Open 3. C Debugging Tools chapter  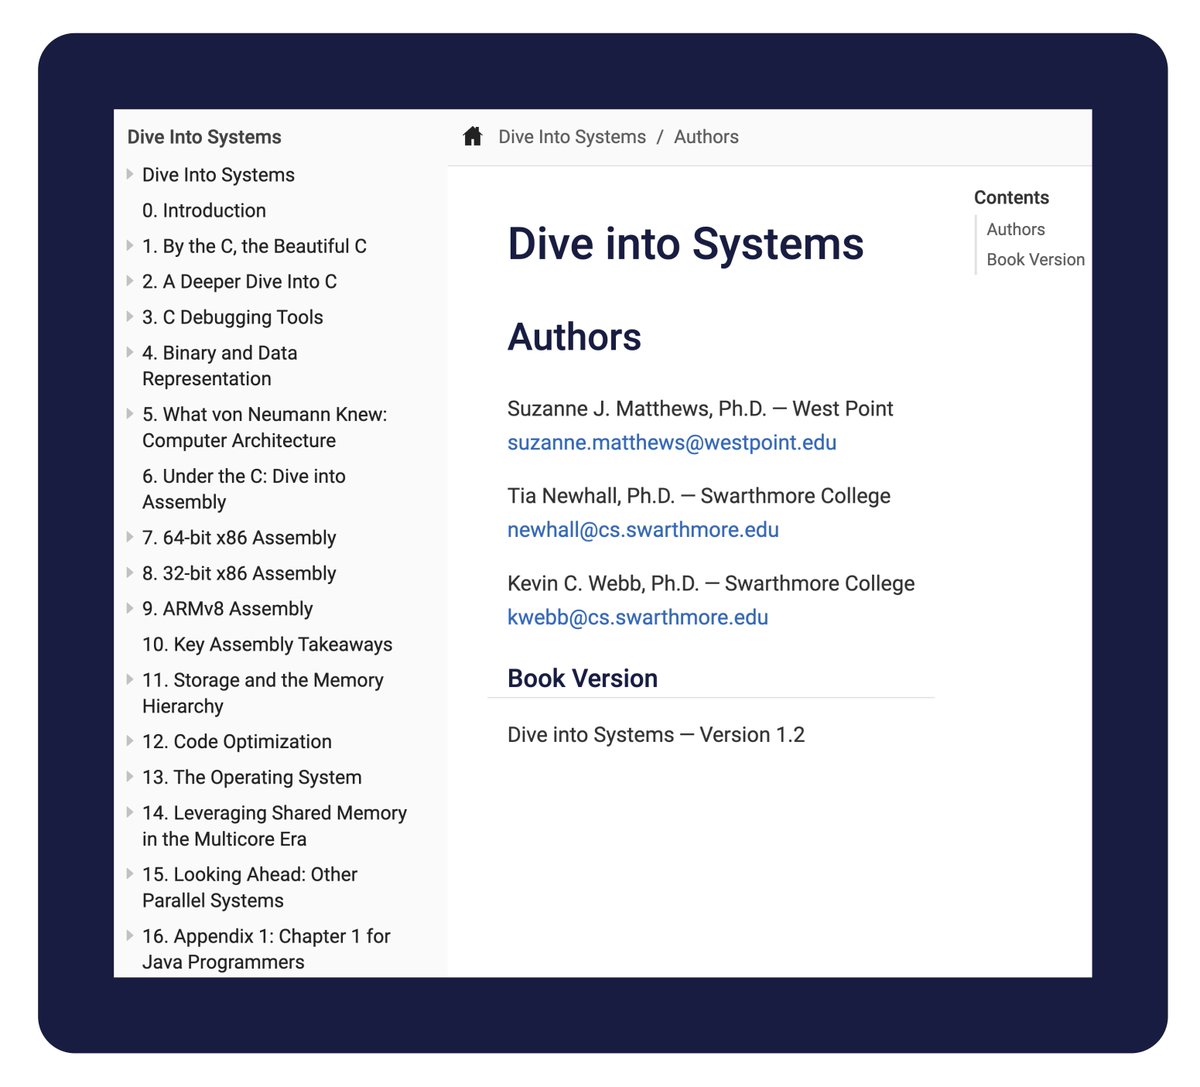pos(232,317)
